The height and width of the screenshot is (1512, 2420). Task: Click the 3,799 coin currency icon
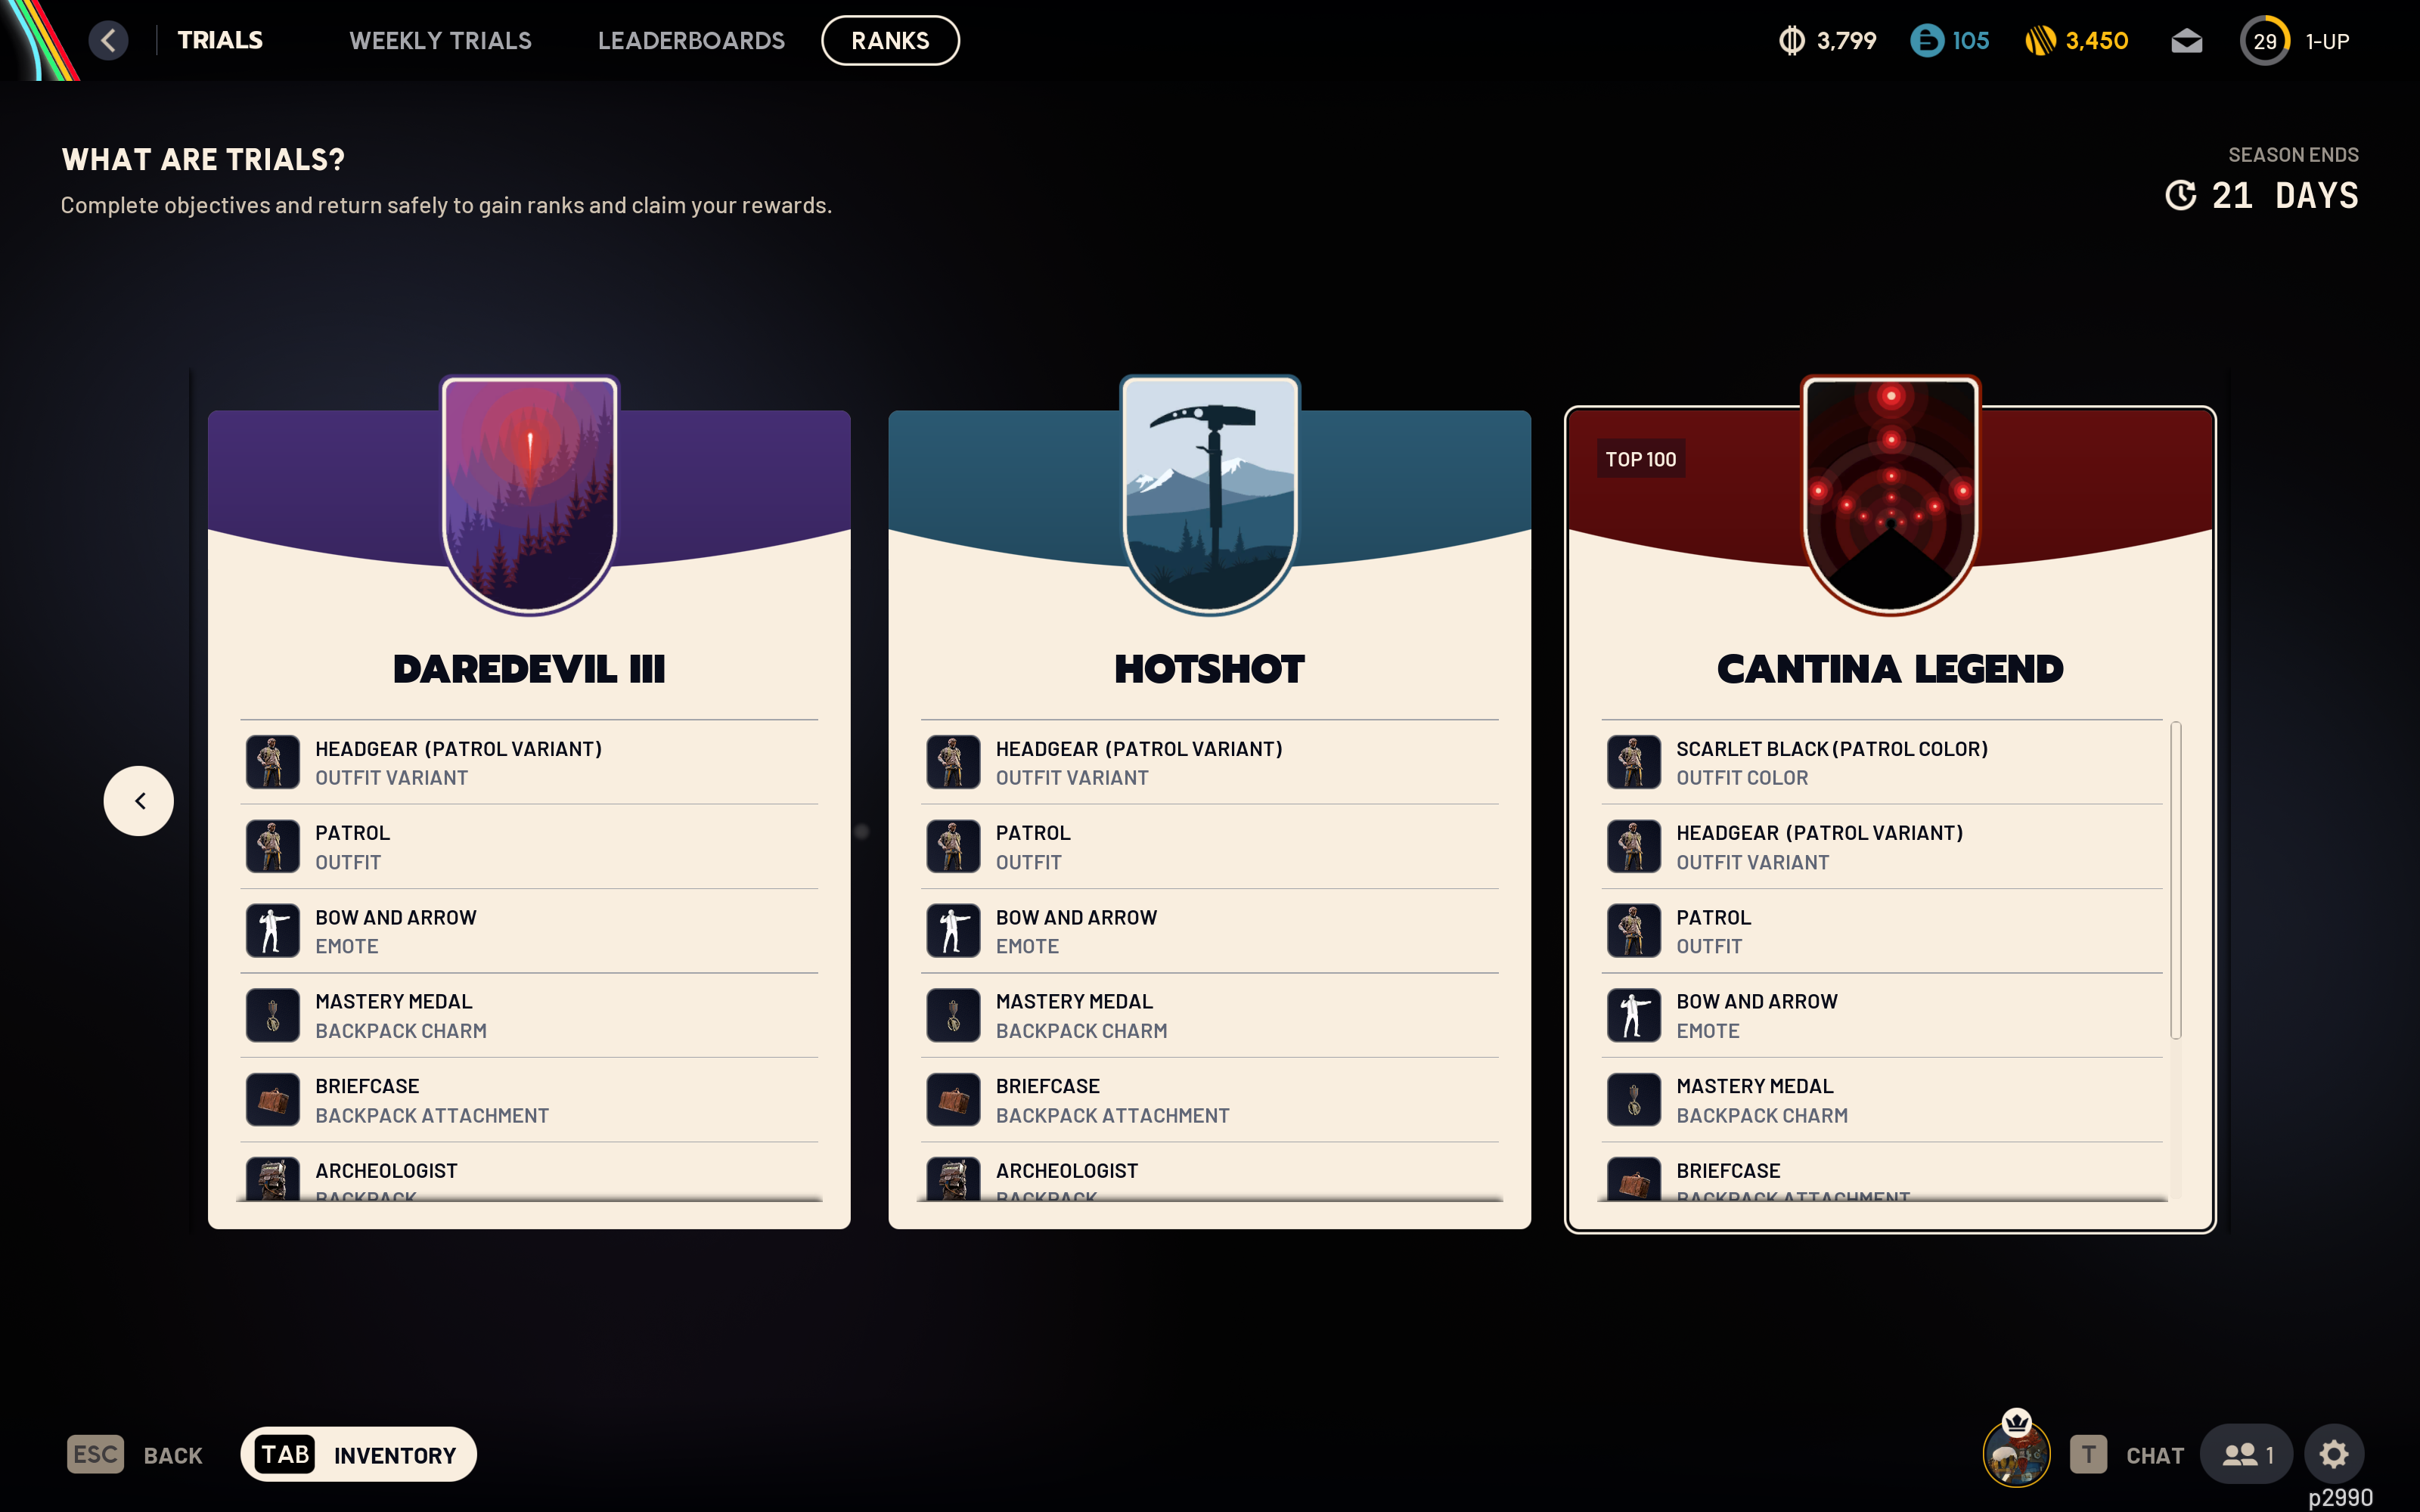pos(1791,41)
